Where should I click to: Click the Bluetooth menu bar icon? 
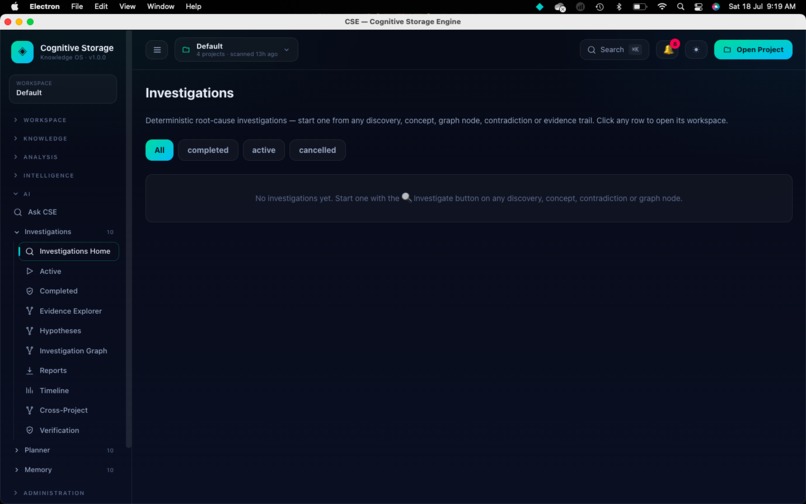619,7
